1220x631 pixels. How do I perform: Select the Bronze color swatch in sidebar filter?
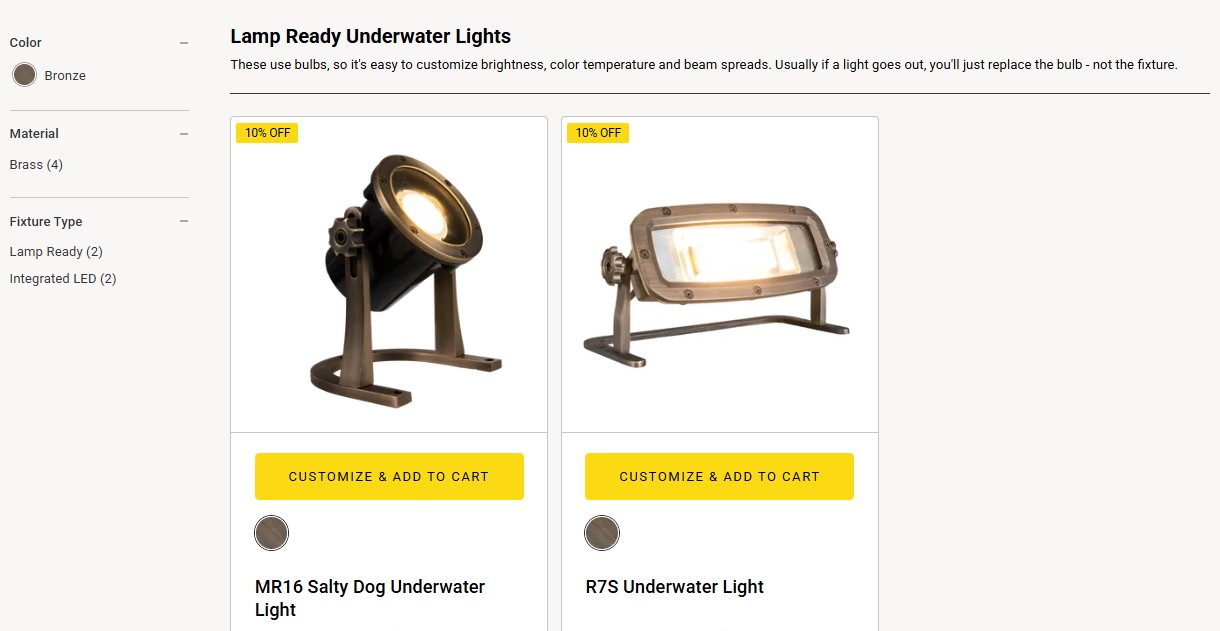coord(25,75)
